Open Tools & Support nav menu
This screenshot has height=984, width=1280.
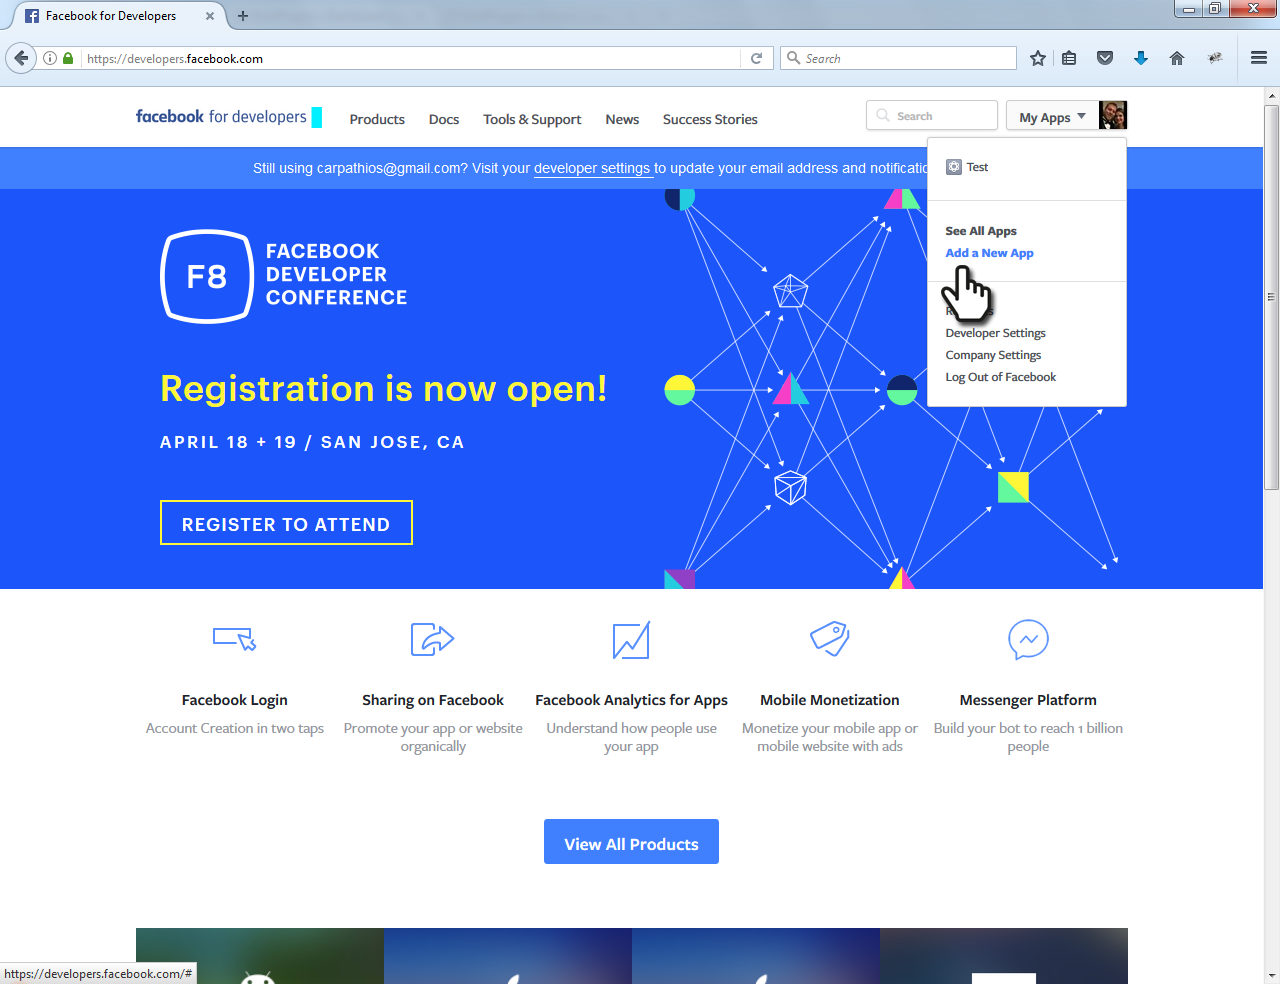click(532, 119)
